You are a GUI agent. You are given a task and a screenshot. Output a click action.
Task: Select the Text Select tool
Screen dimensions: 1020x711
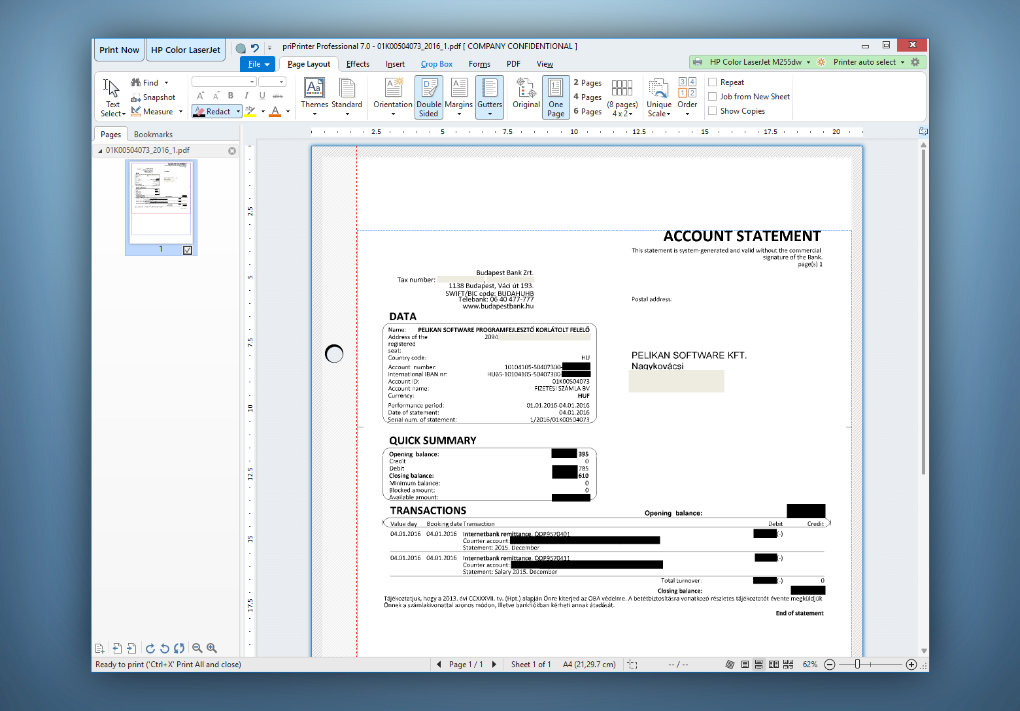pyautogui.click(x=113, y=98)
